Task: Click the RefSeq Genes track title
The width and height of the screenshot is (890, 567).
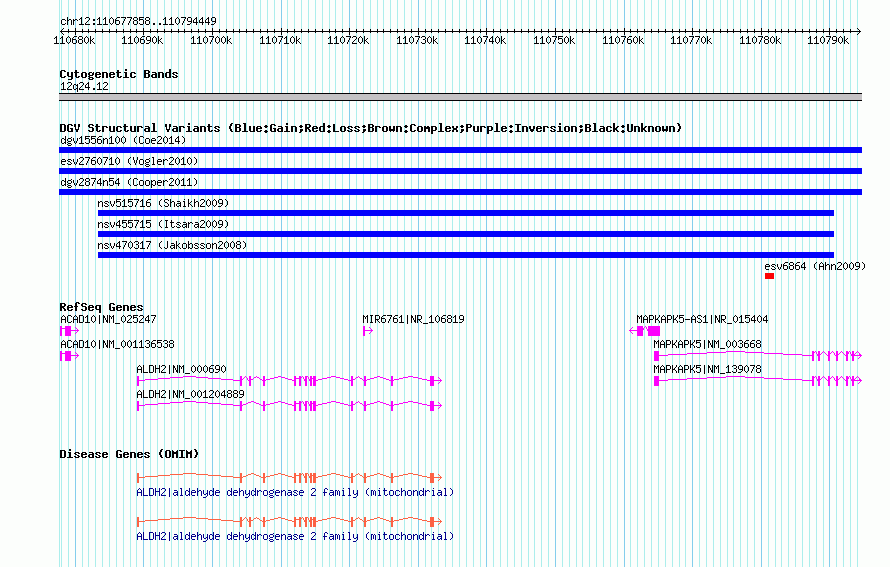Action: coord(101,307)
